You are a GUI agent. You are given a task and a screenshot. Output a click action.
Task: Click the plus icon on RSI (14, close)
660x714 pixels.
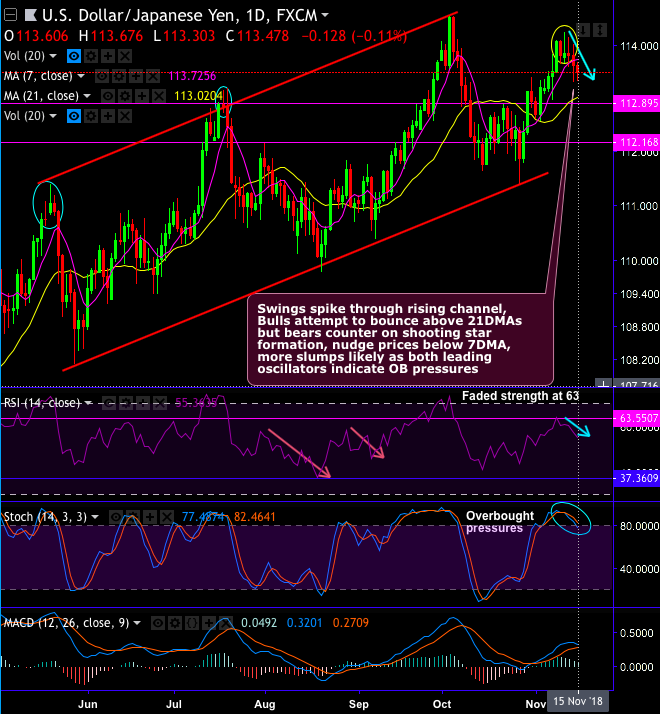pos(143,403)
